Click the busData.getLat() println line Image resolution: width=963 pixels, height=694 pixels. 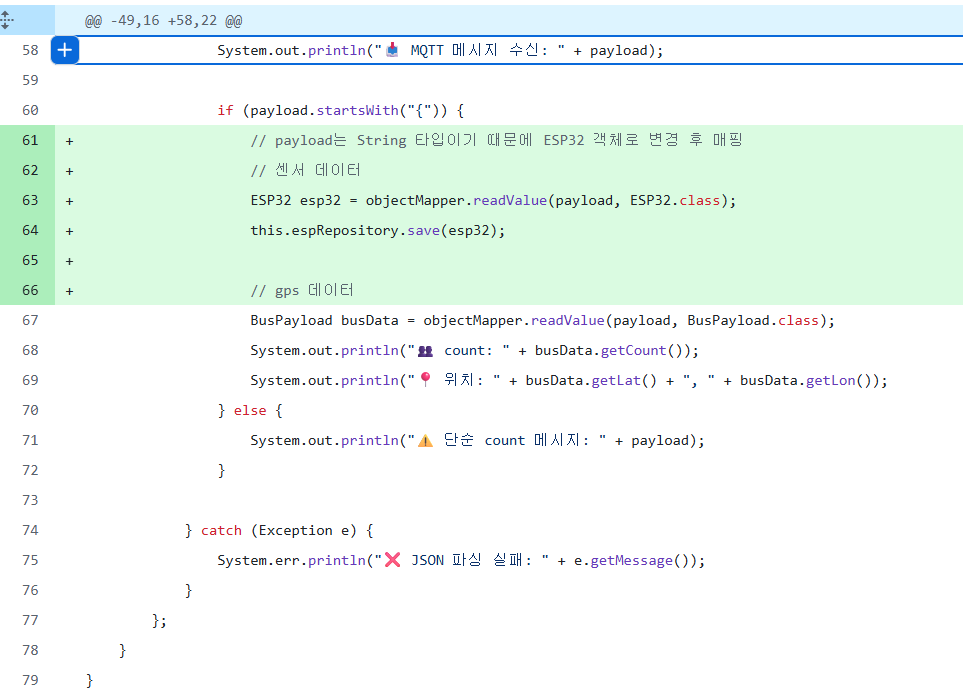coord(569,380)
